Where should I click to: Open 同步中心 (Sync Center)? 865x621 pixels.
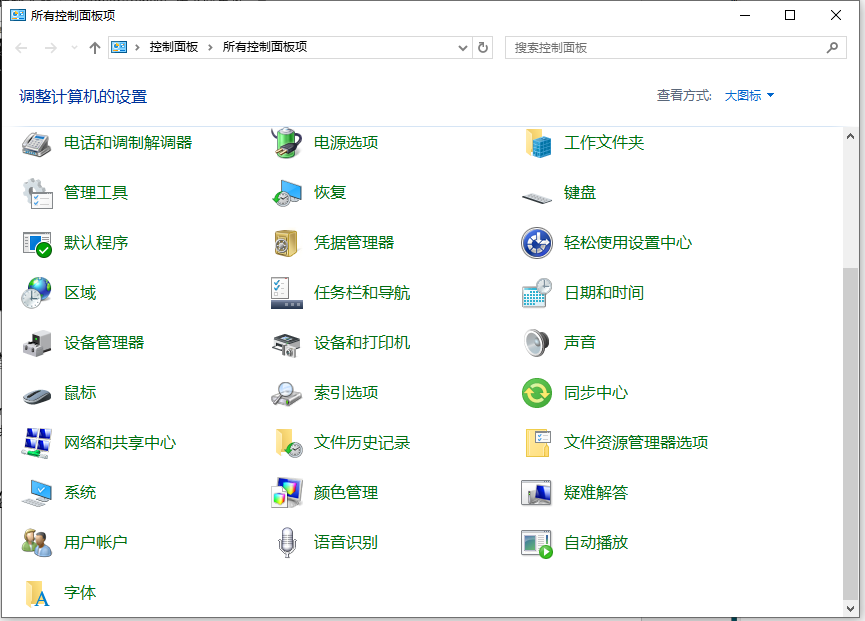tap(598, 392)
